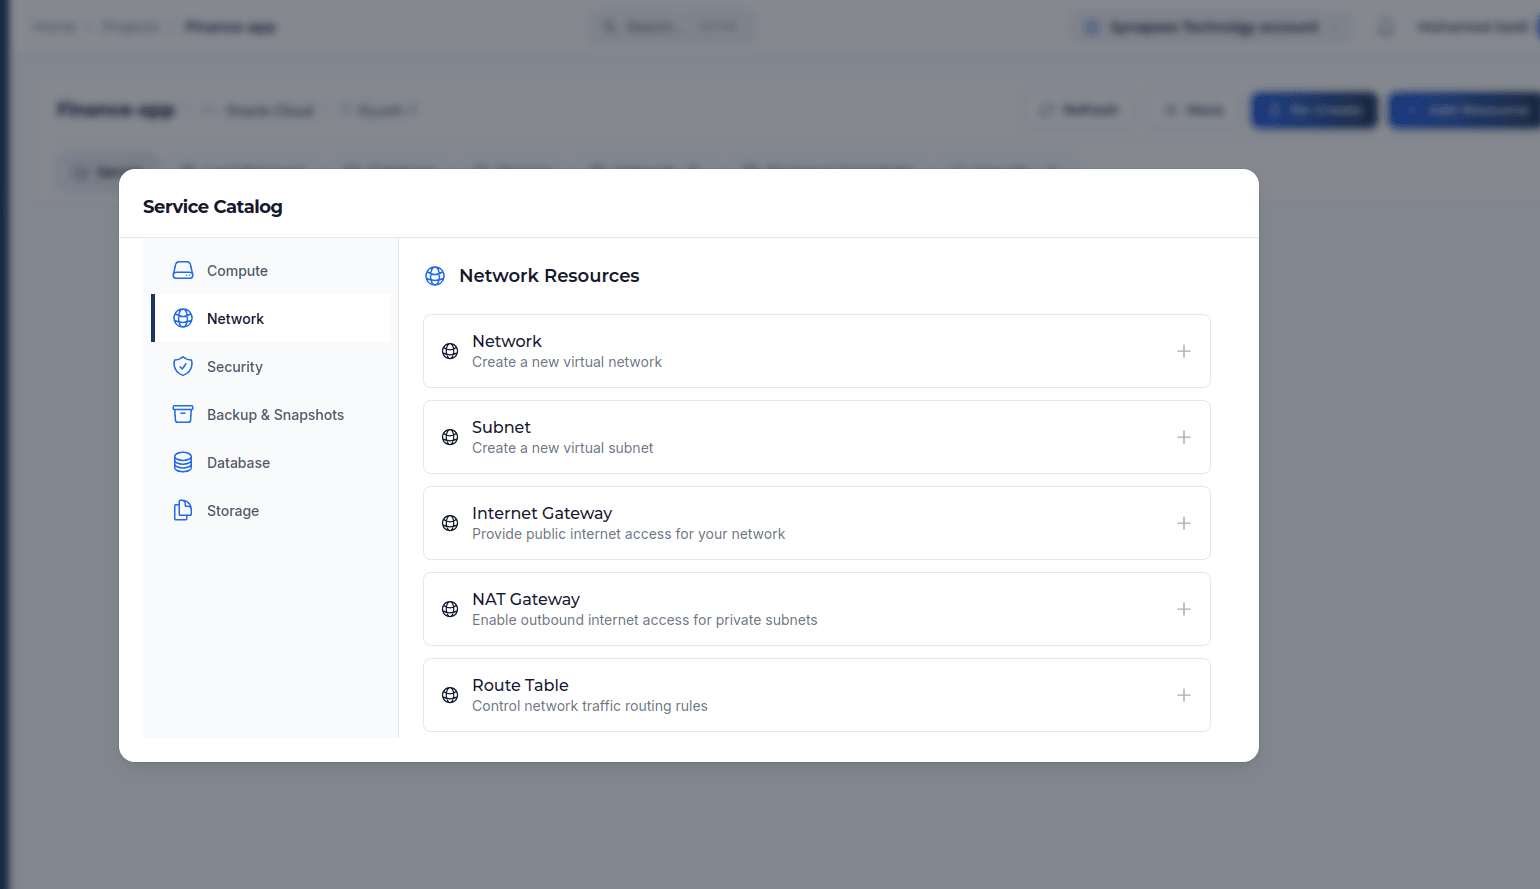The height and width of the screenshot is (889, 1540).
Task: Click the Database cylinder icon
Action: coord(183,462)
